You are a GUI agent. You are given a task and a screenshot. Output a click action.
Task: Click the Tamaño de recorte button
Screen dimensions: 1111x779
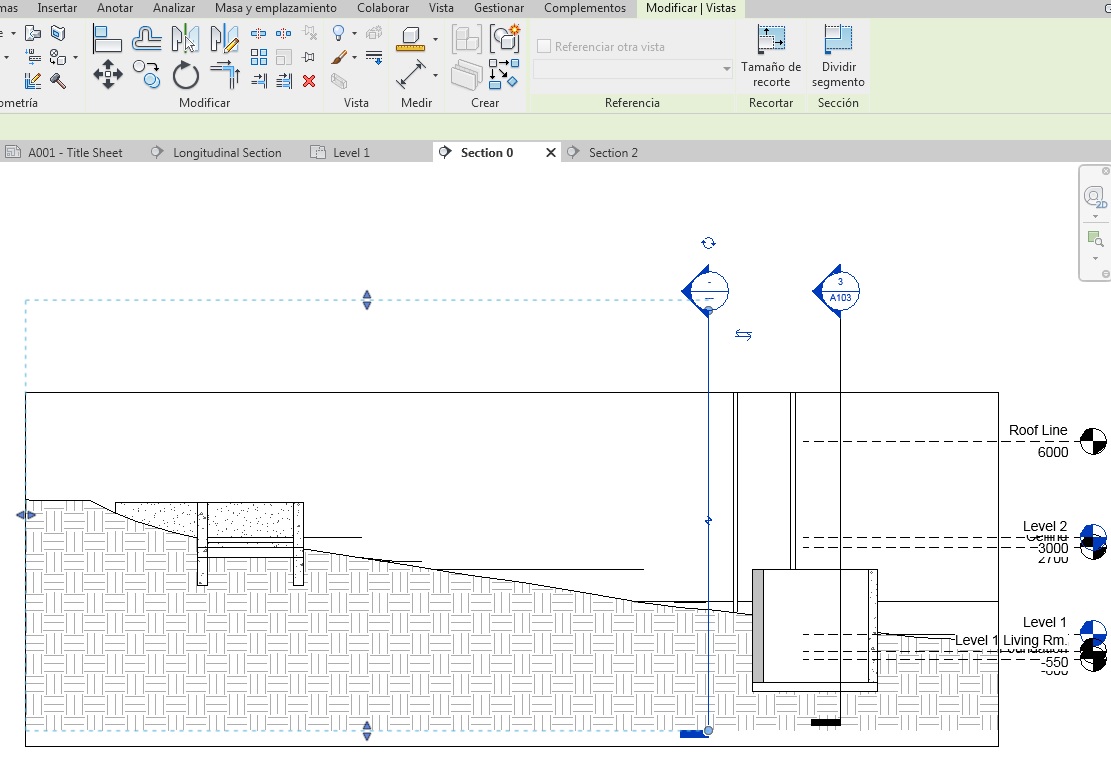770,56
